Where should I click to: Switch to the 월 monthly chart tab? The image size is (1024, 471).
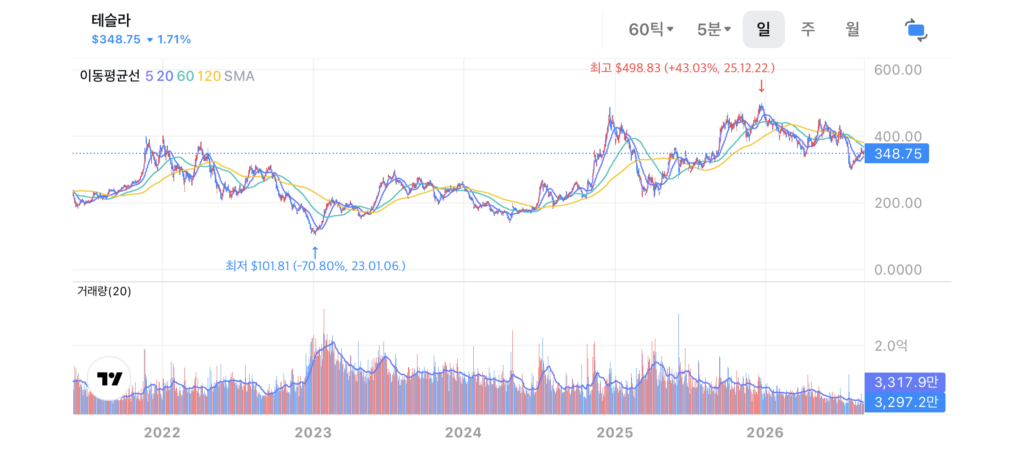(x=853, y=29)
